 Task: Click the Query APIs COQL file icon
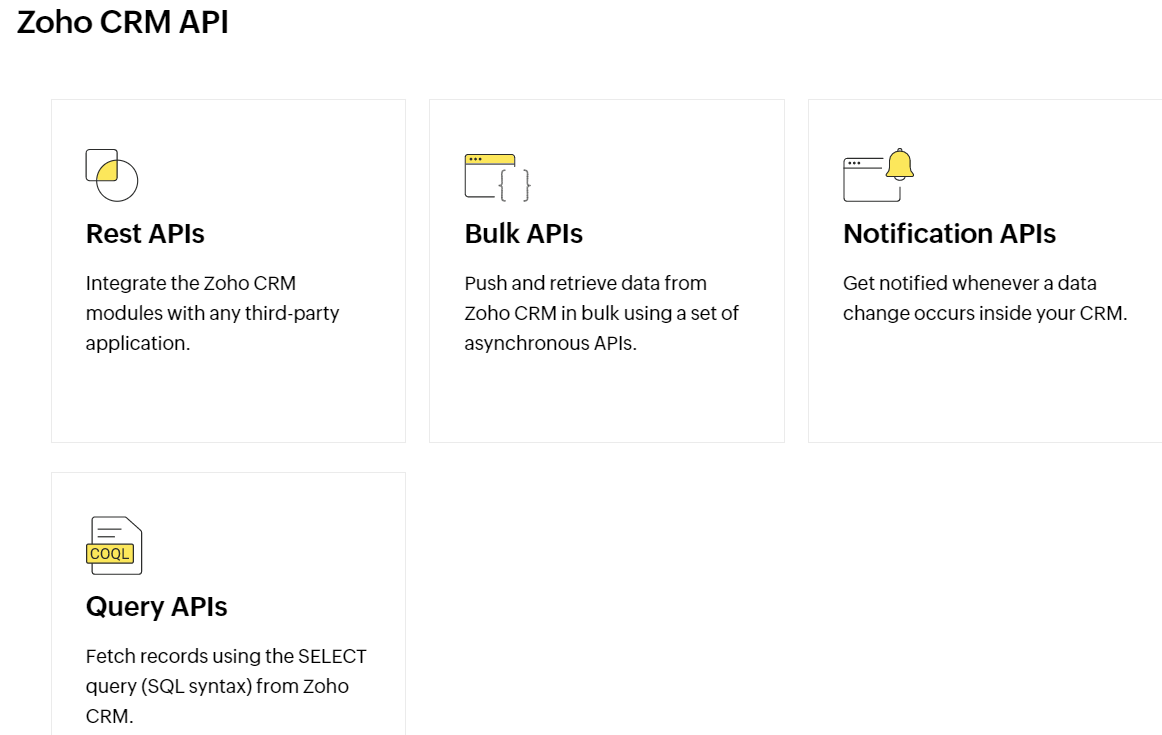(x=114, y=545)
